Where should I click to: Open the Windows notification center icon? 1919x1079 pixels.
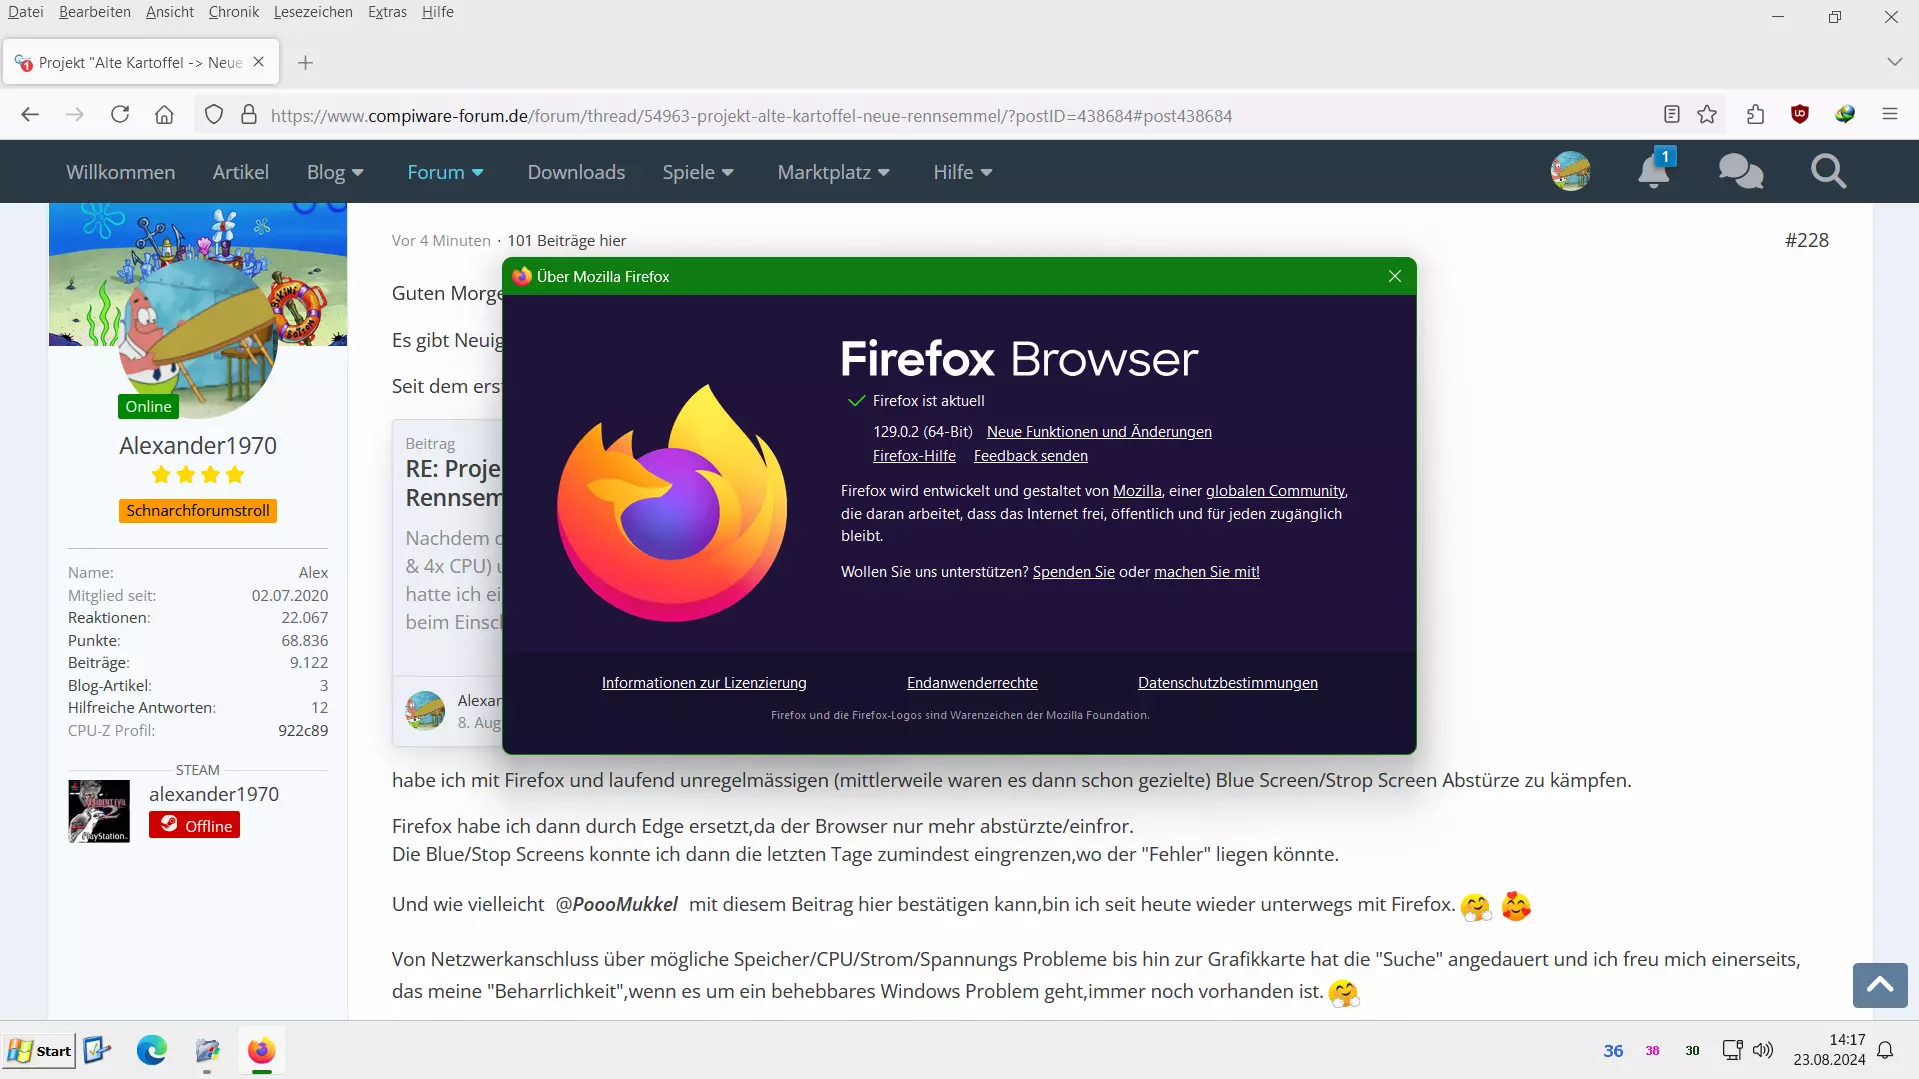[x=1885, y=1050]
